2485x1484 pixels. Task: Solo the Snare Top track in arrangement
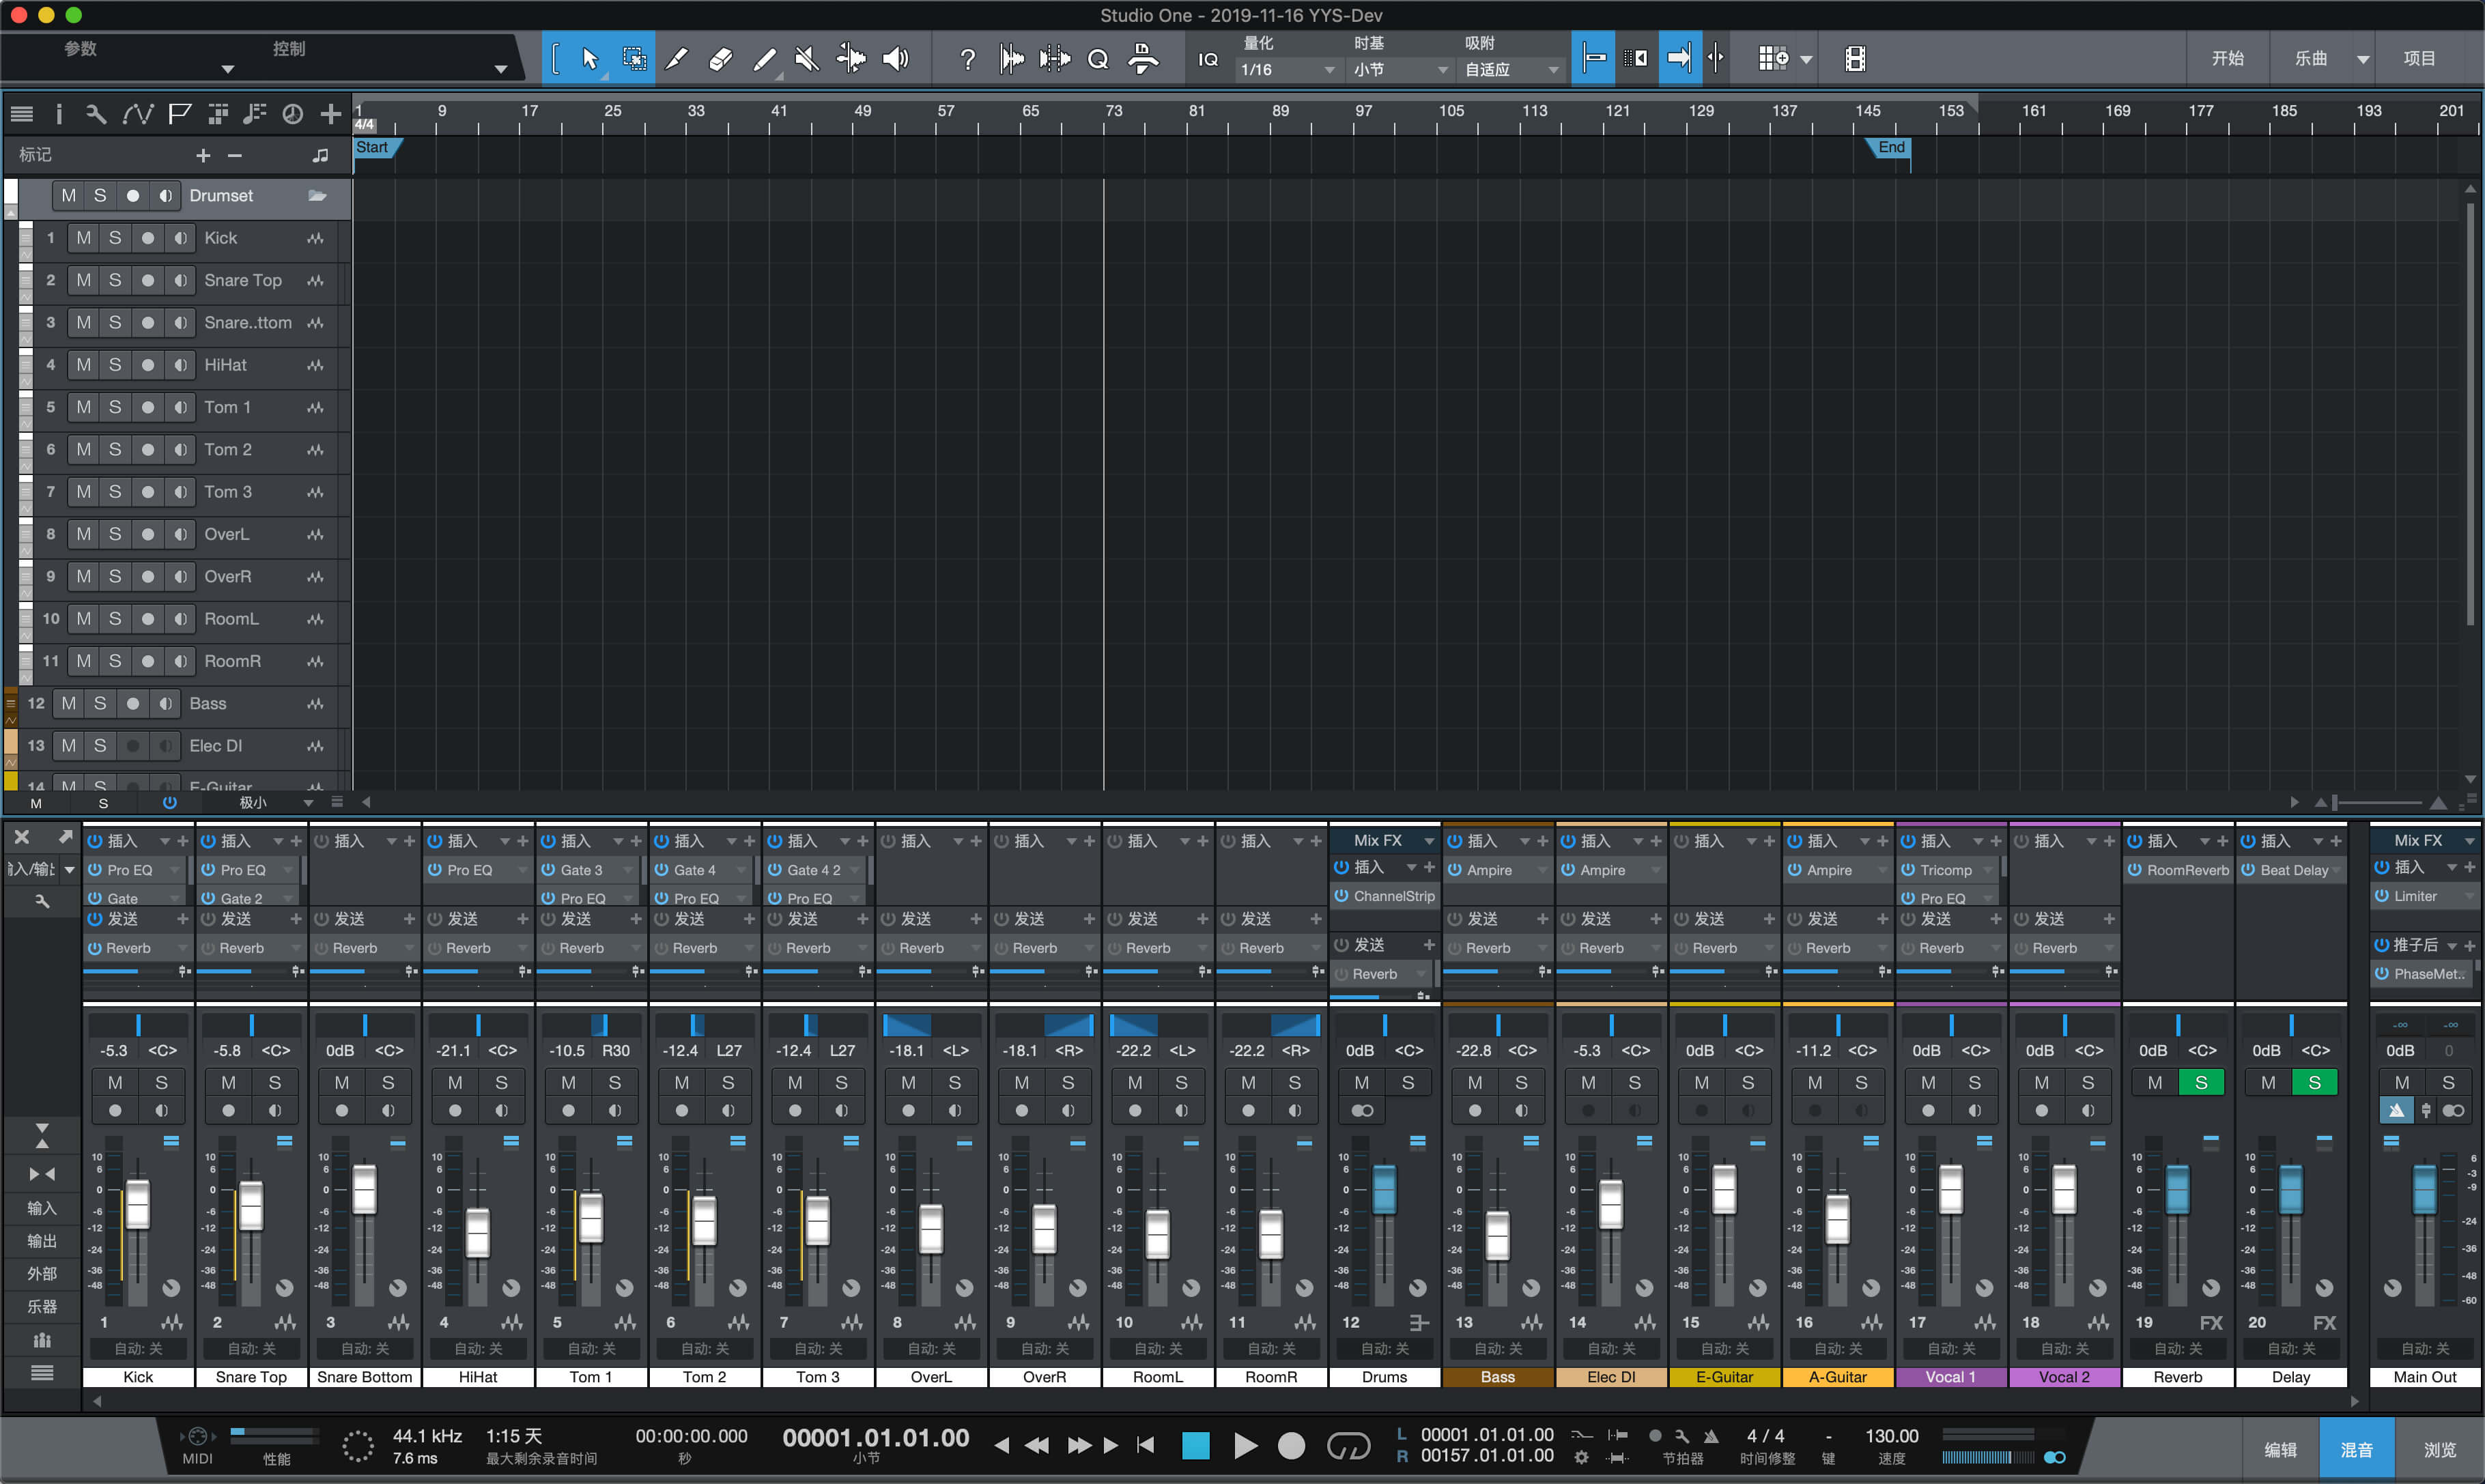115,280
